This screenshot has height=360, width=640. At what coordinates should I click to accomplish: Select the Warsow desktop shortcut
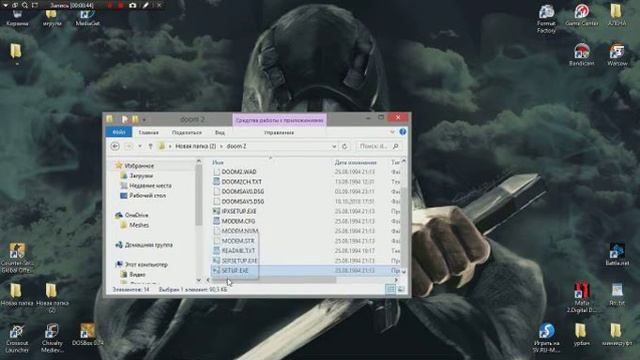[617, 55]
